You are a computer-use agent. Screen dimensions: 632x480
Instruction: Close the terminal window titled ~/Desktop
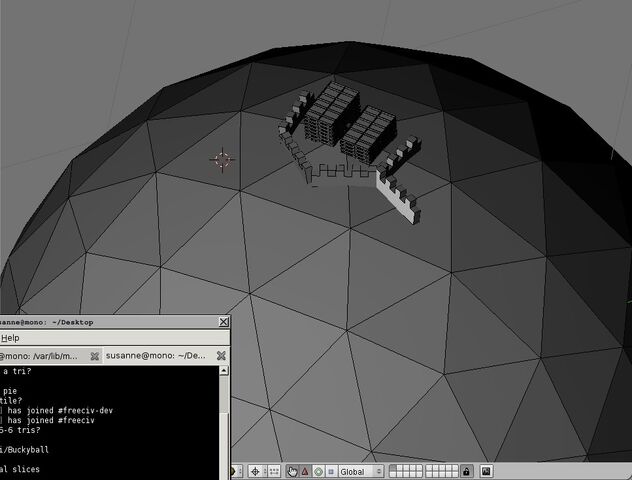[223, 322]
